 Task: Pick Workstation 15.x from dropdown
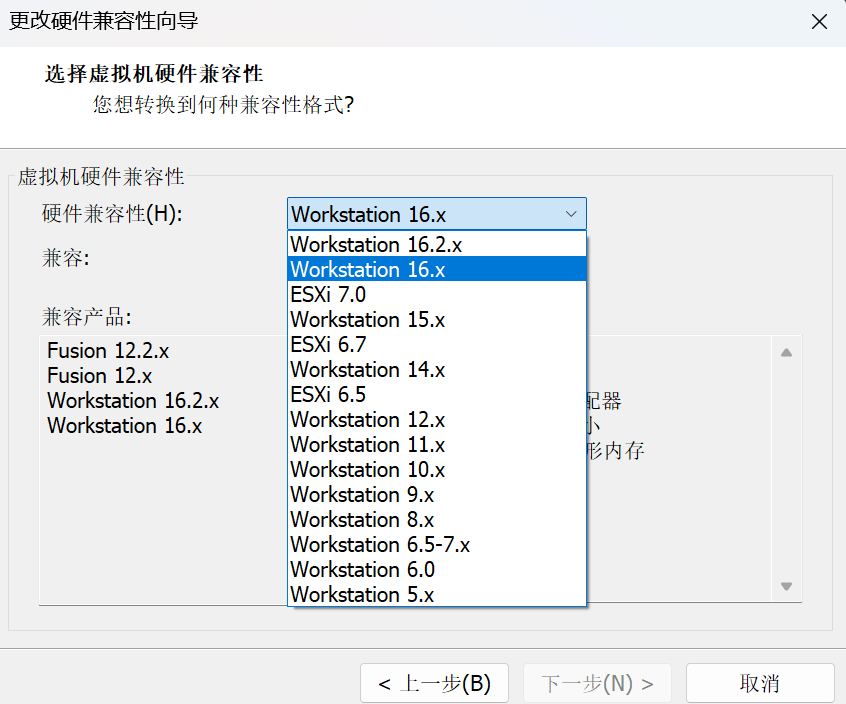pos(436,319)
